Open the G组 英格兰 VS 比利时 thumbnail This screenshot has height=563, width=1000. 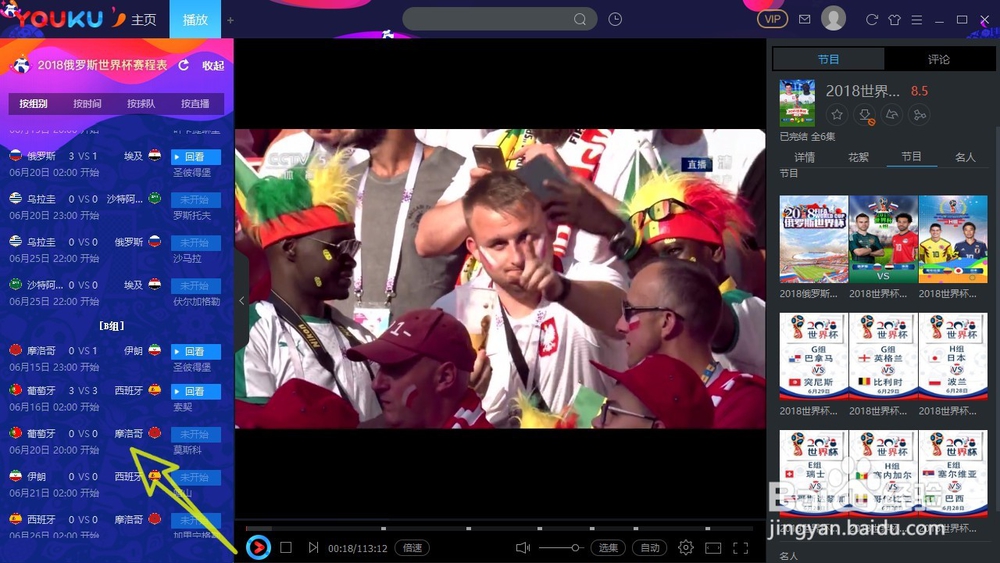point(883,356)
